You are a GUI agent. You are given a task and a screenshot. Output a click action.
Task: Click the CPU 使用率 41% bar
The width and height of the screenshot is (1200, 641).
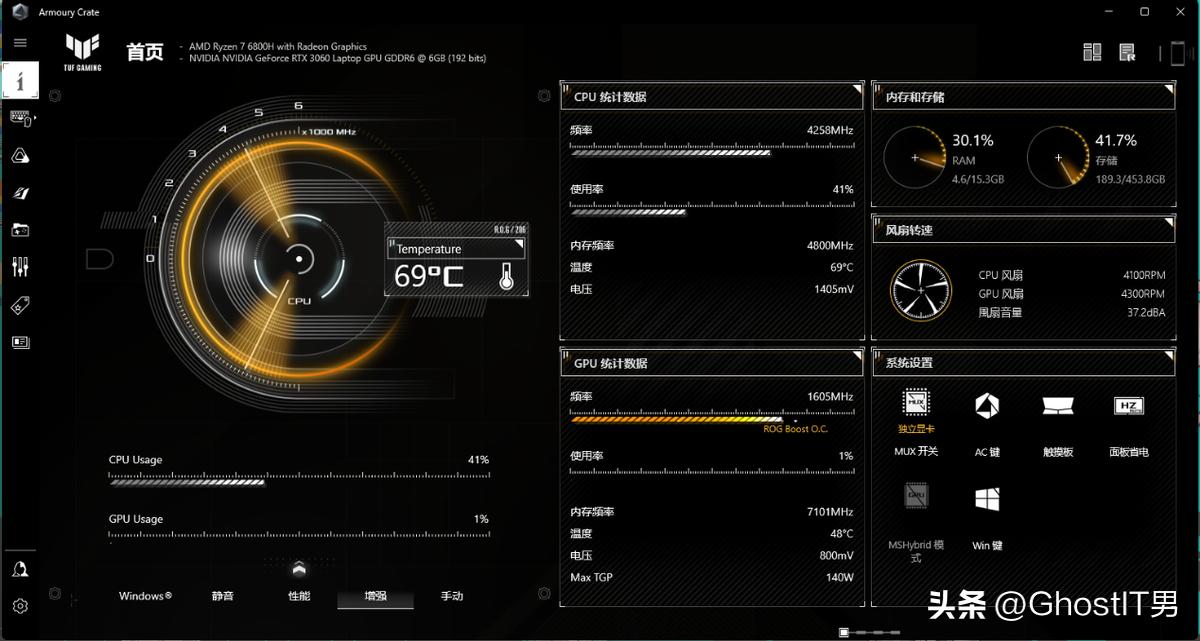(711, 211)
